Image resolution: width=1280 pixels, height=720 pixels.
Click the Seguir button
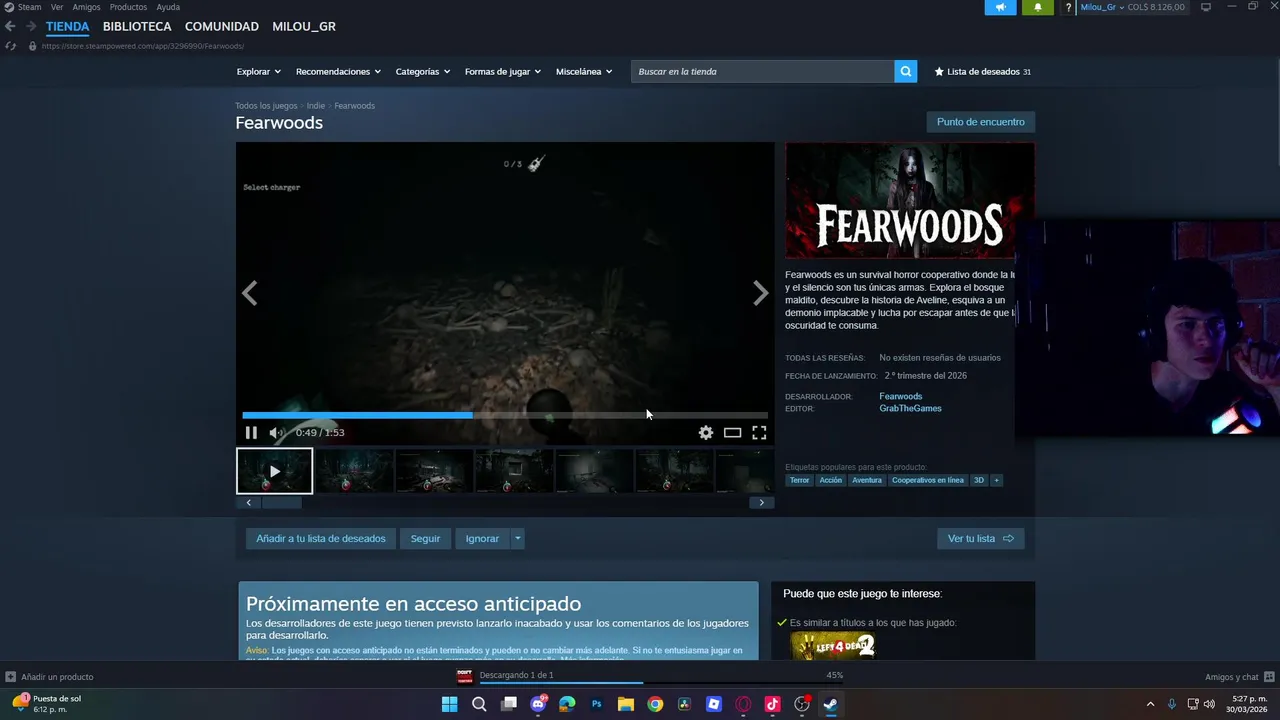pos(425,538)
